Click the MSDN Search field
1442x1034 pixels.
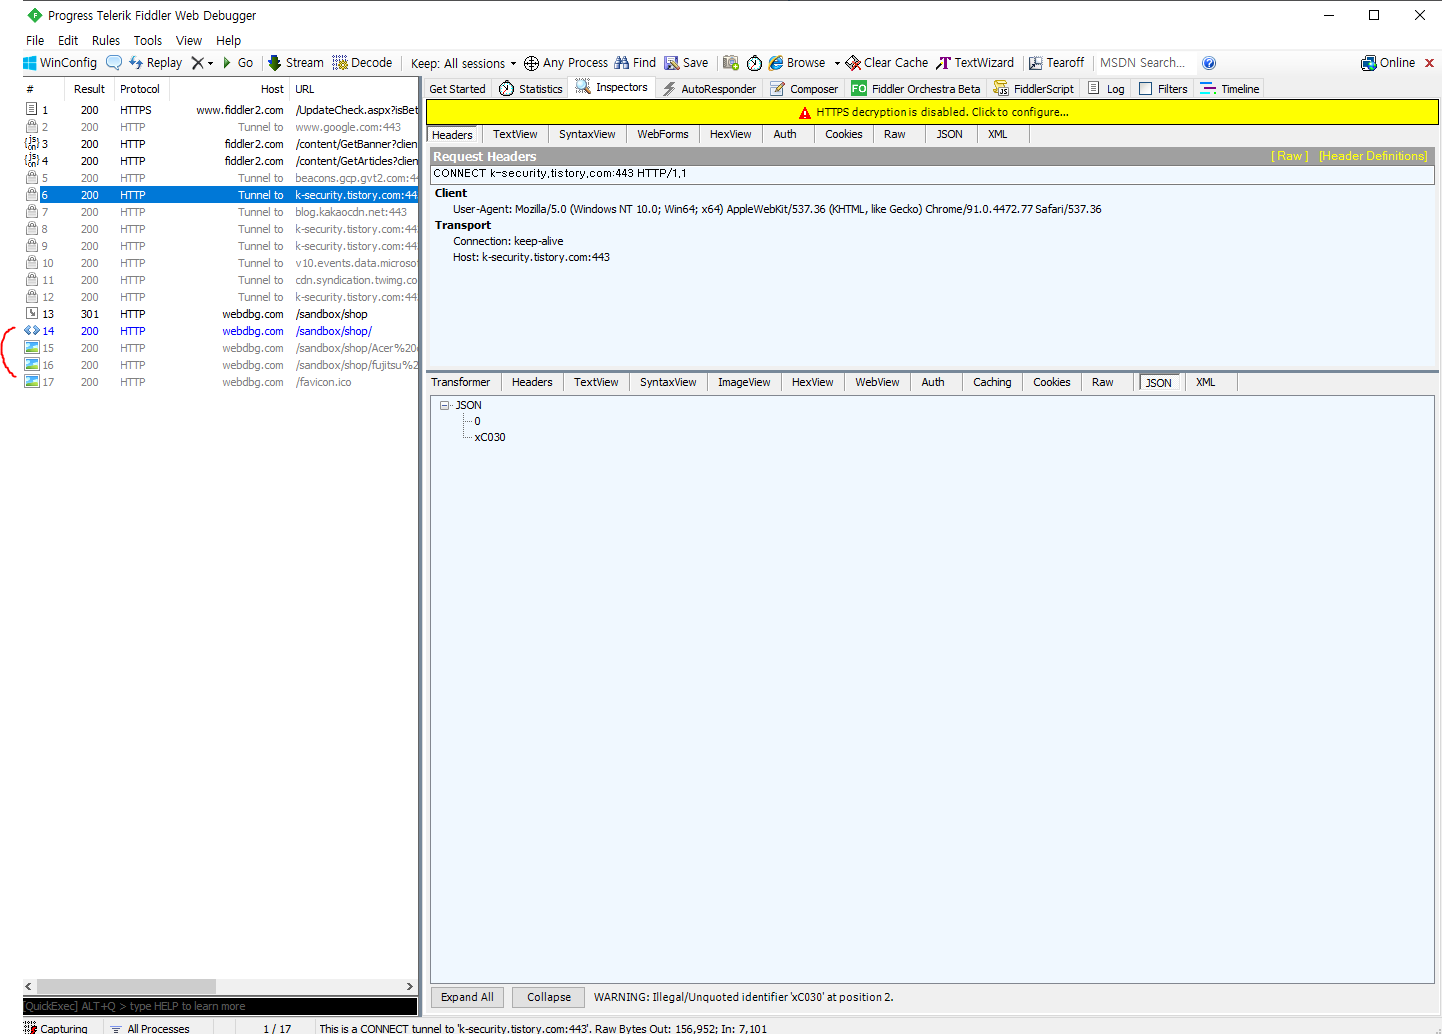pyautogui.click(x=1144, y=63)
